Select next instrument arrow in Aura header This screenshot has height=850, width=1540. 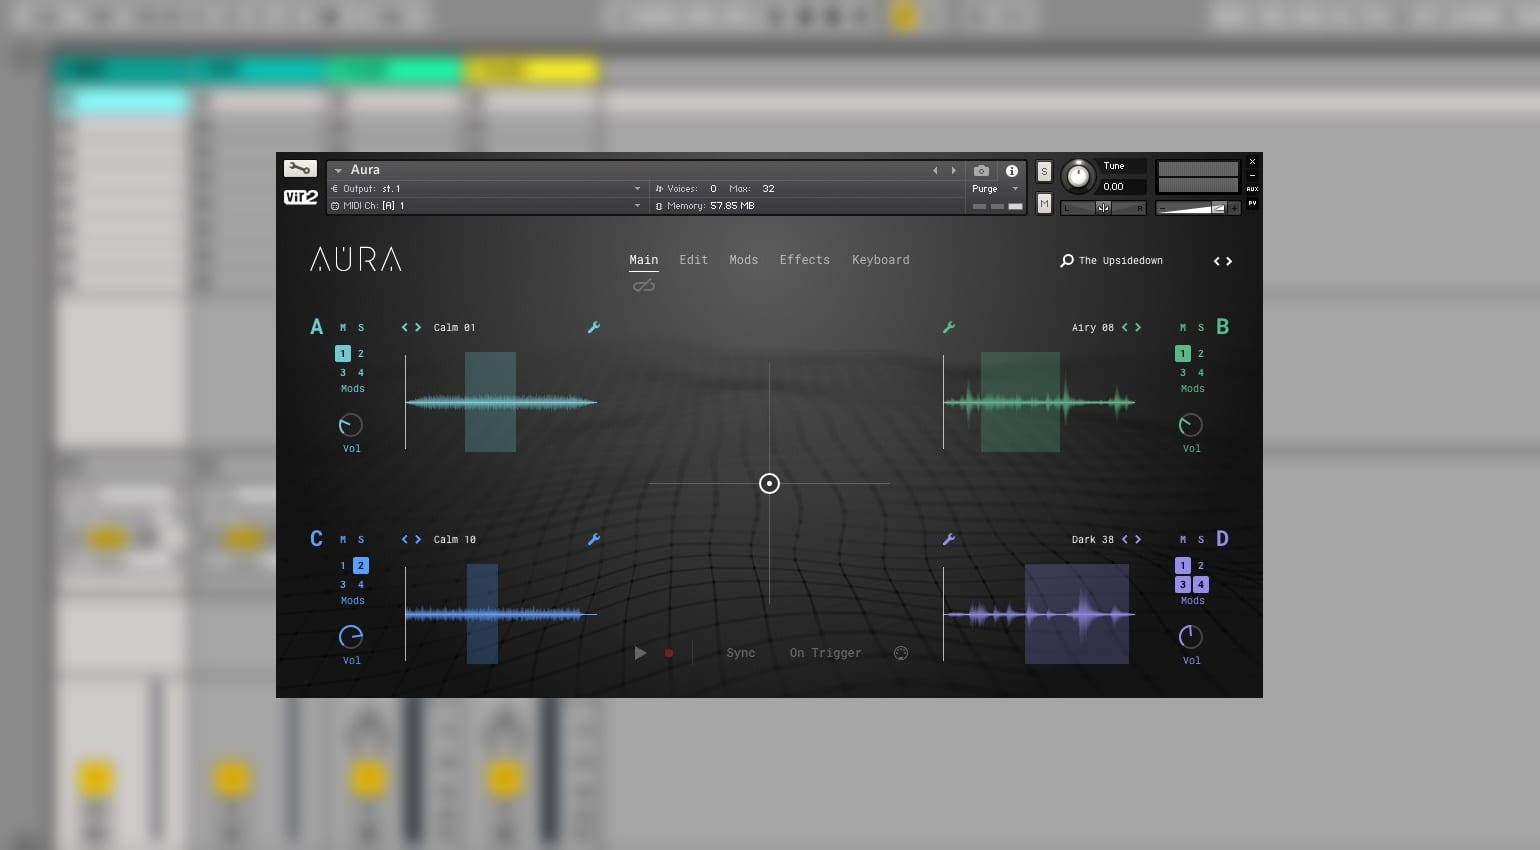pos(953,171)
